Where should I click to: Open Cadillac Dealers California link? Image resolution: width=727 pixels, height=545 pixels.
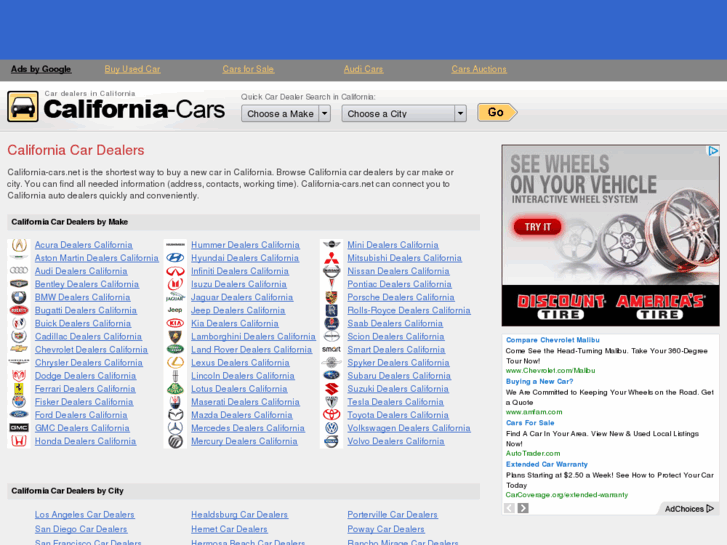click(88, 336)
